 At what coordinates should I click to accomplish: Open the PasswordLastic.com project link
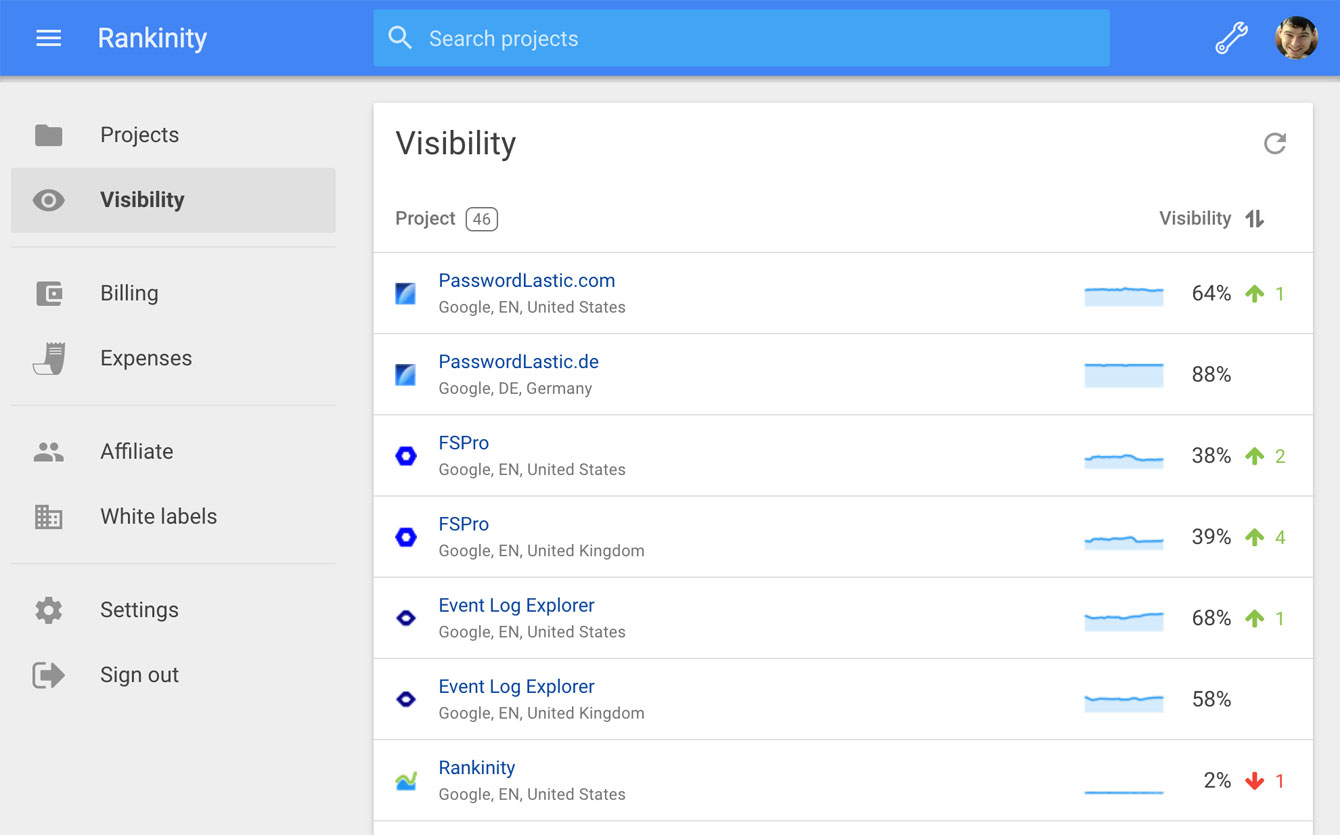(527, 281)
